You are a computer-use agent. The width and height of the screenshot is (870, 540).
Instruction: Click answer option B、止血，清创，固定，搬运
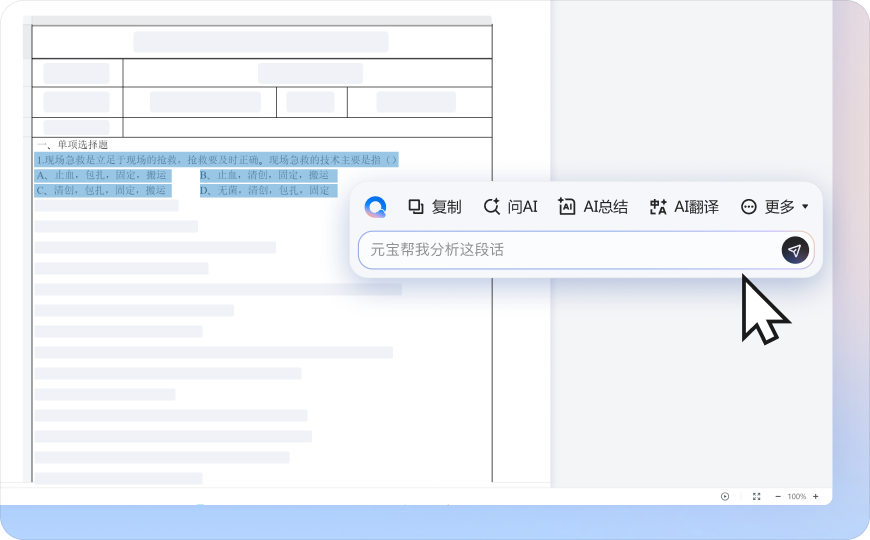click(x=269, y=175)
